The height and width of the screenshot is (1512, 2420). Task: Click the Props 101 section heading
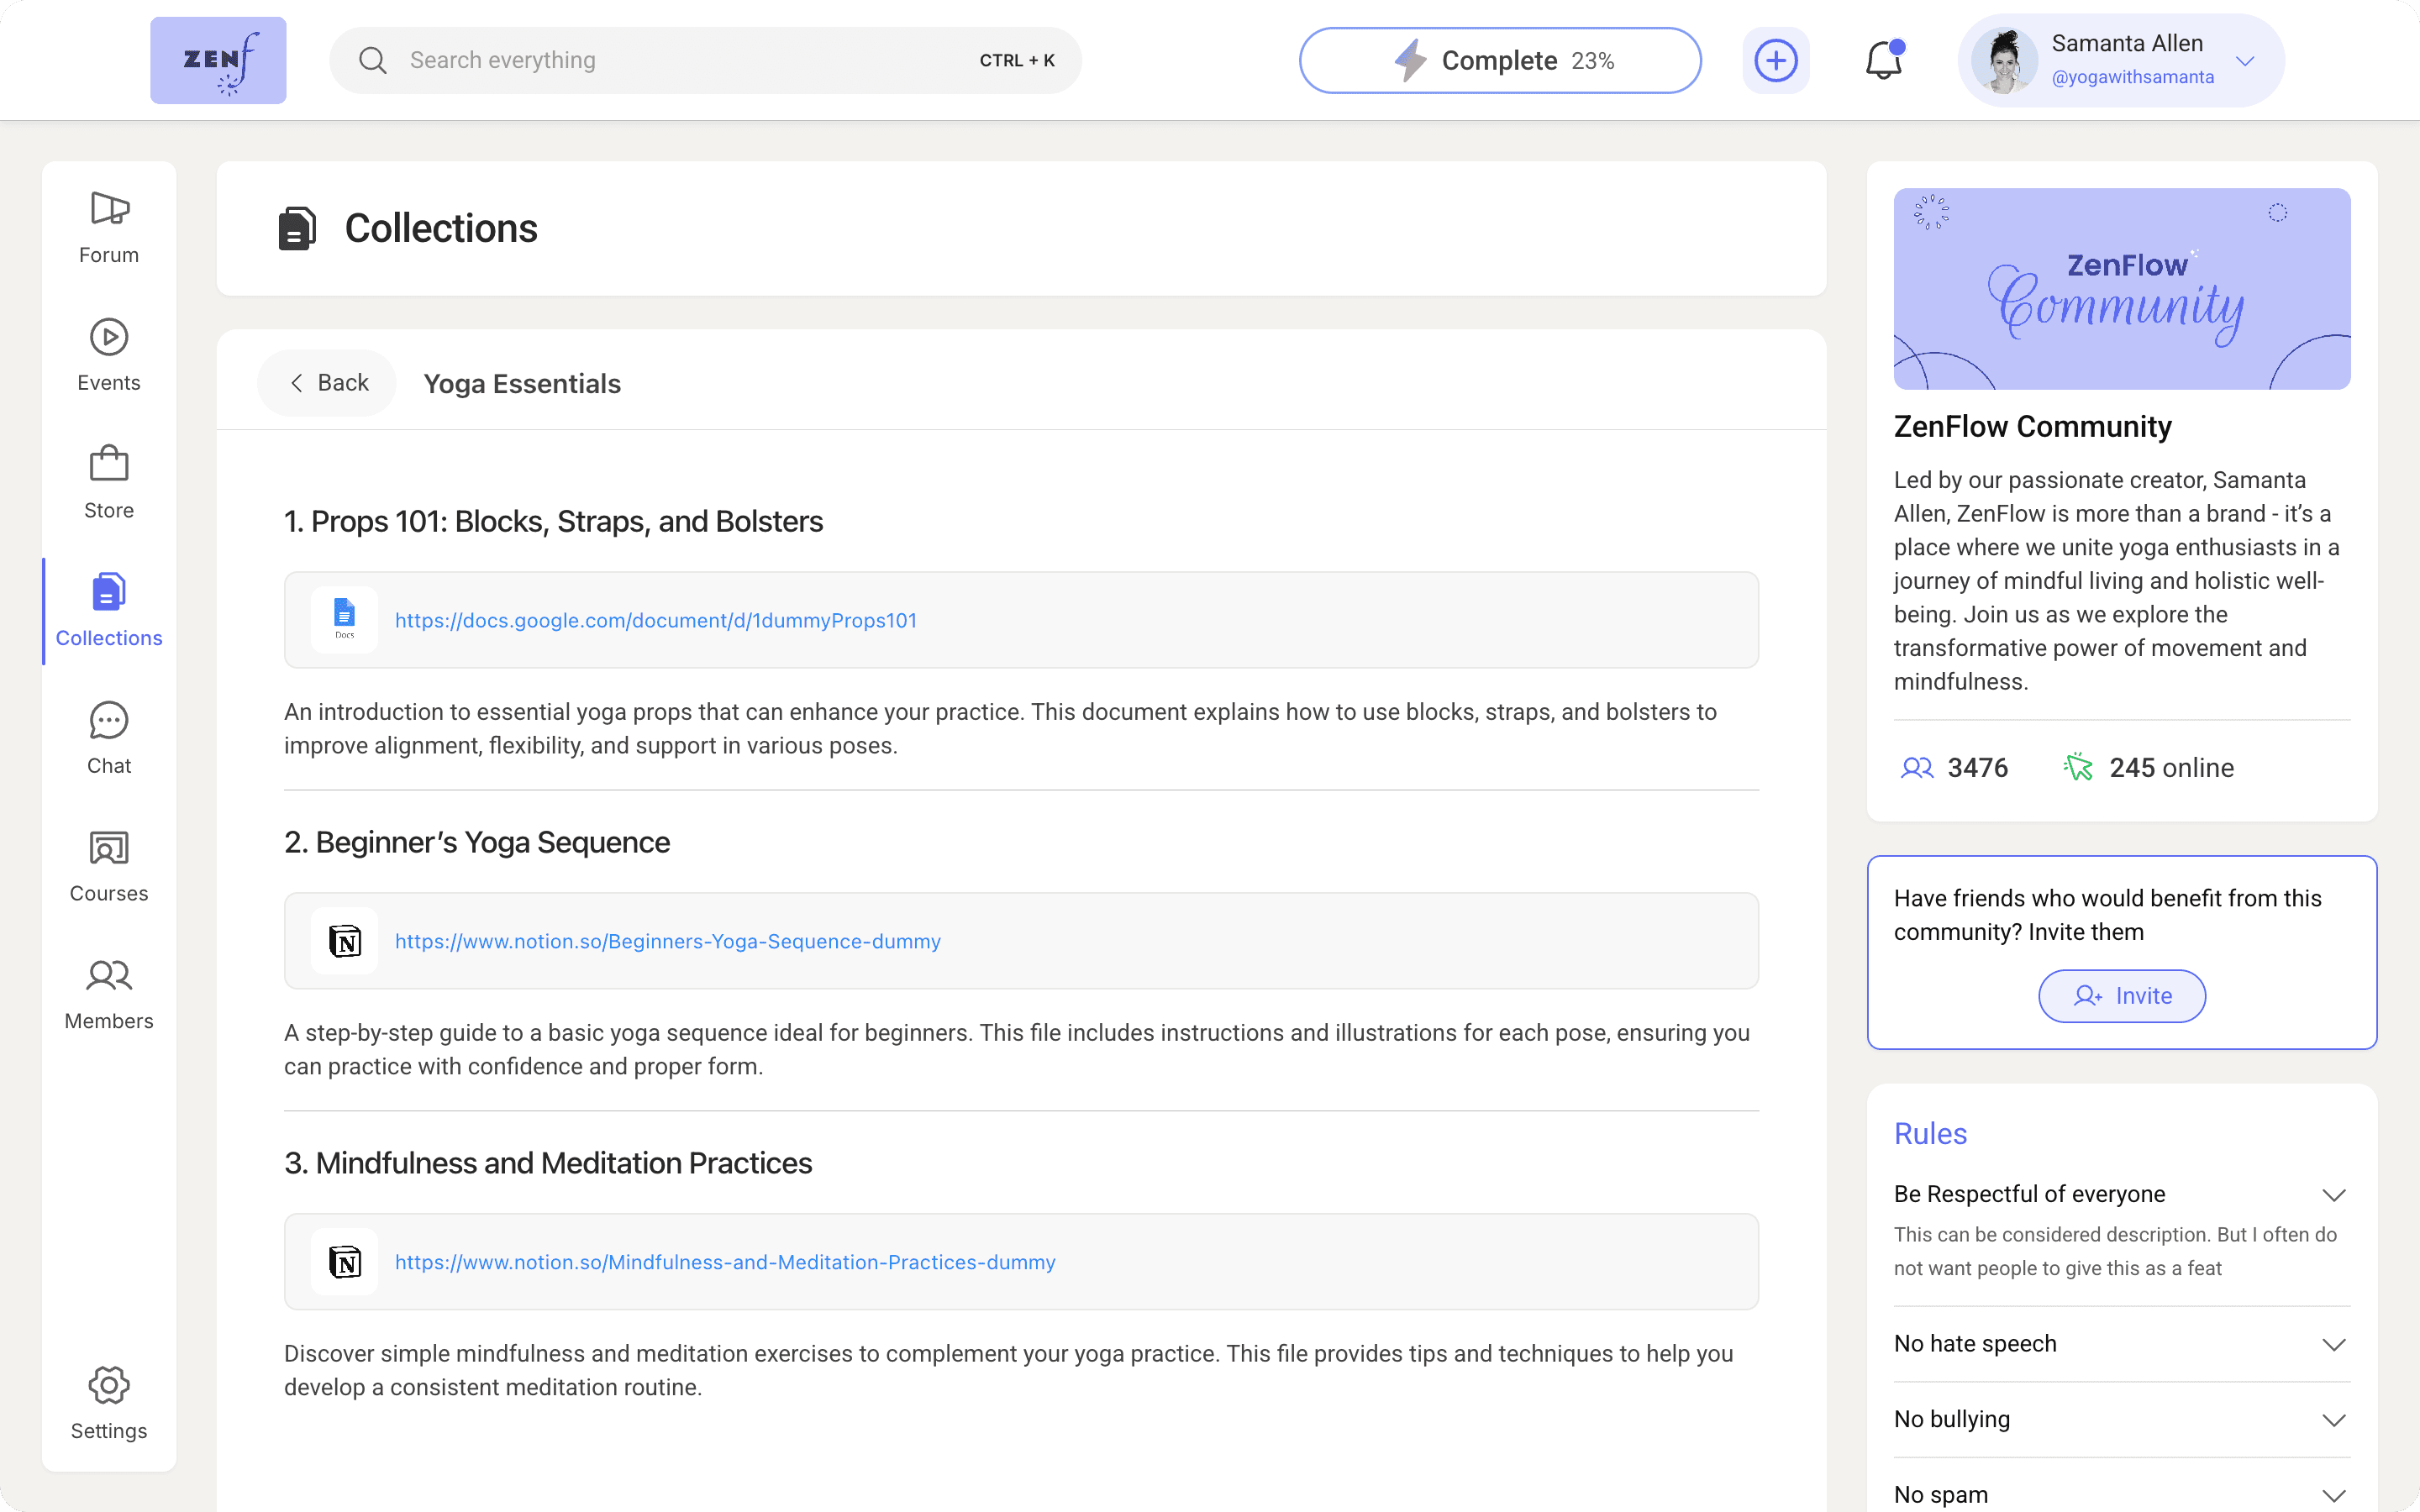point(553,522)
